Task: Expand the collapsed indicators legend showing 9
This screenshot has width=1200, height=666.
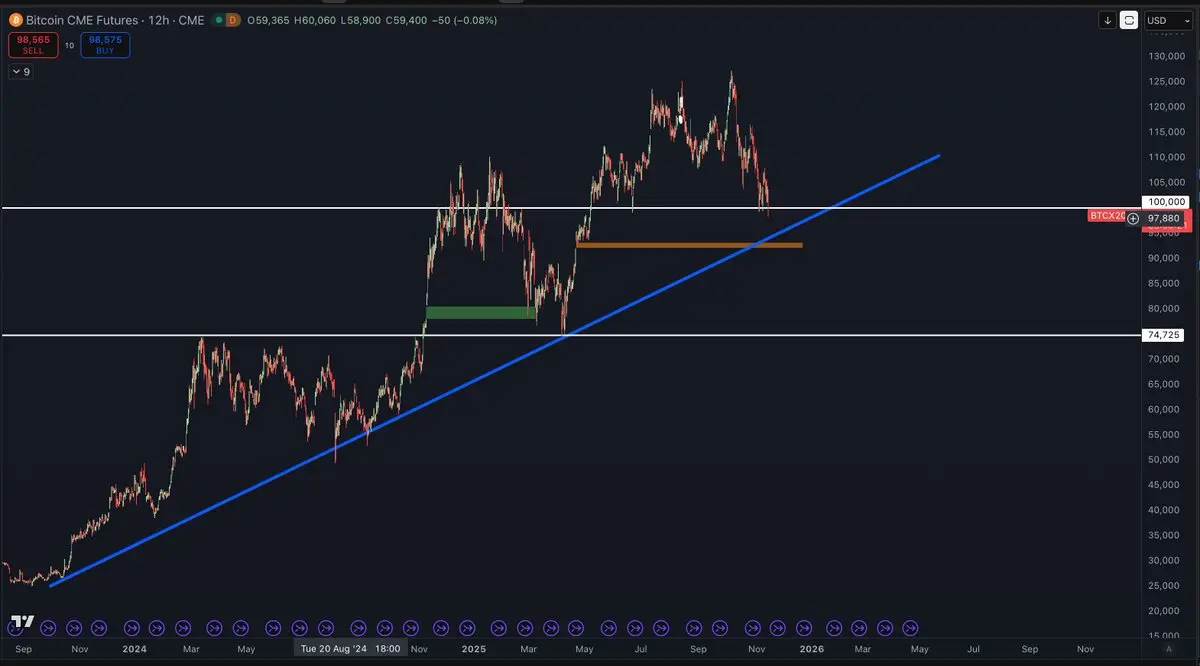Action: tap(21, 72)
